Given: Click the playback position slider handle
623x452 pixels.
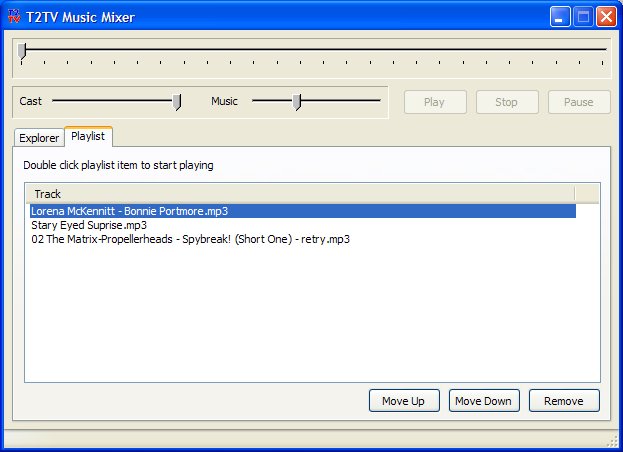Looking at the screenshot, I should click(x=22, y=51).
